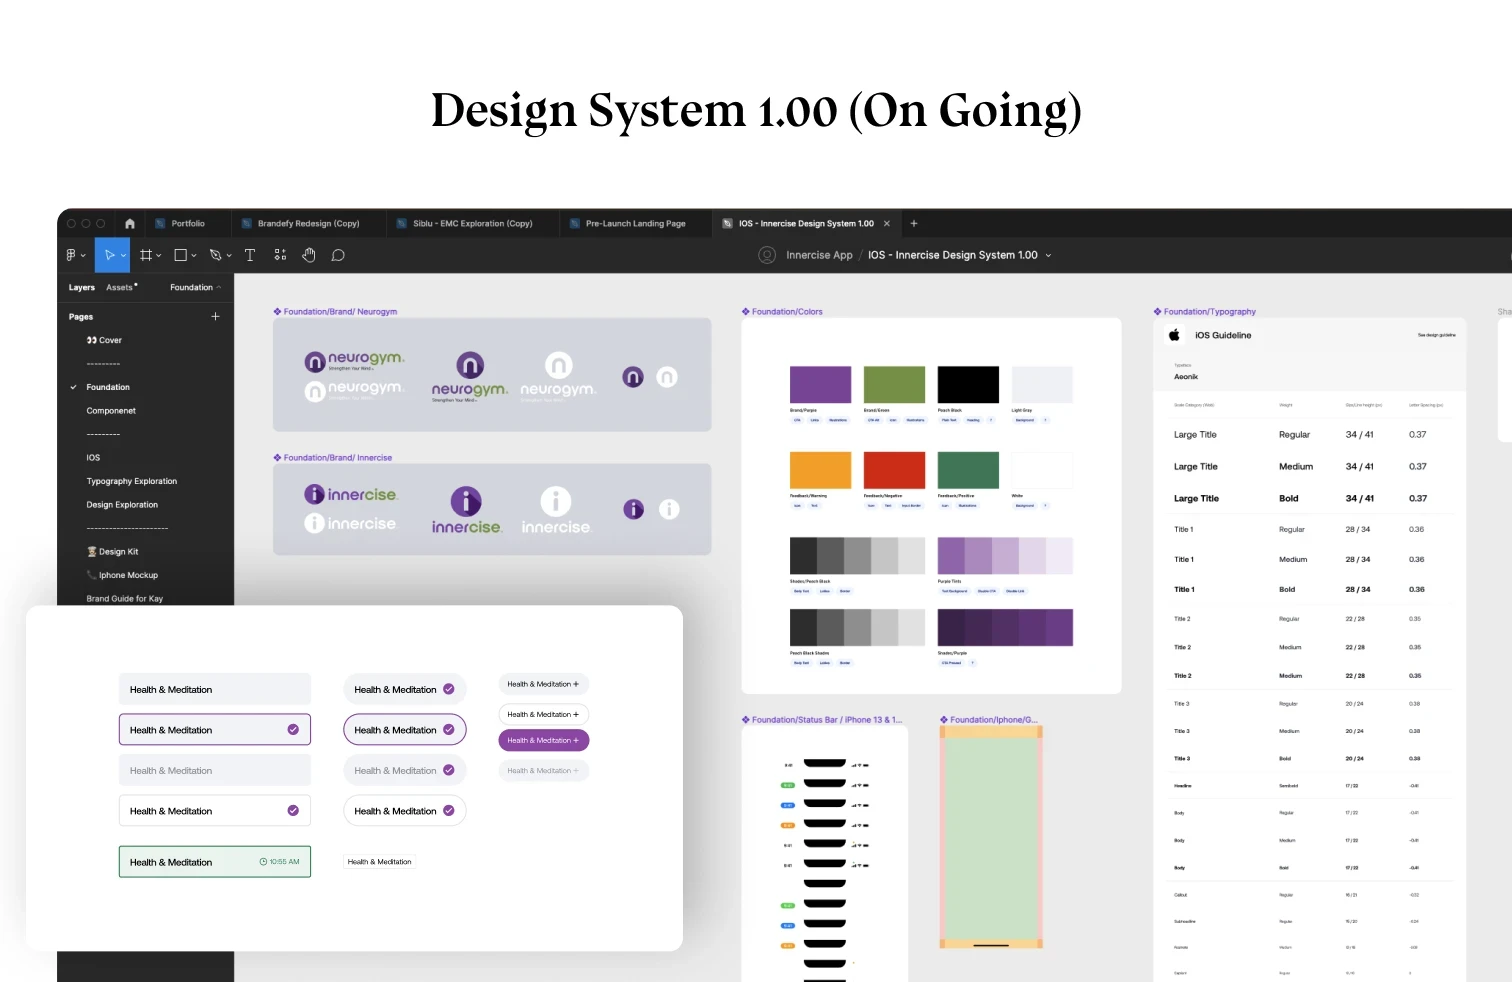Click the Innercise App breadcrumb
The image size is (1512, 982).
pyautogui.click(x=819, y=255)
